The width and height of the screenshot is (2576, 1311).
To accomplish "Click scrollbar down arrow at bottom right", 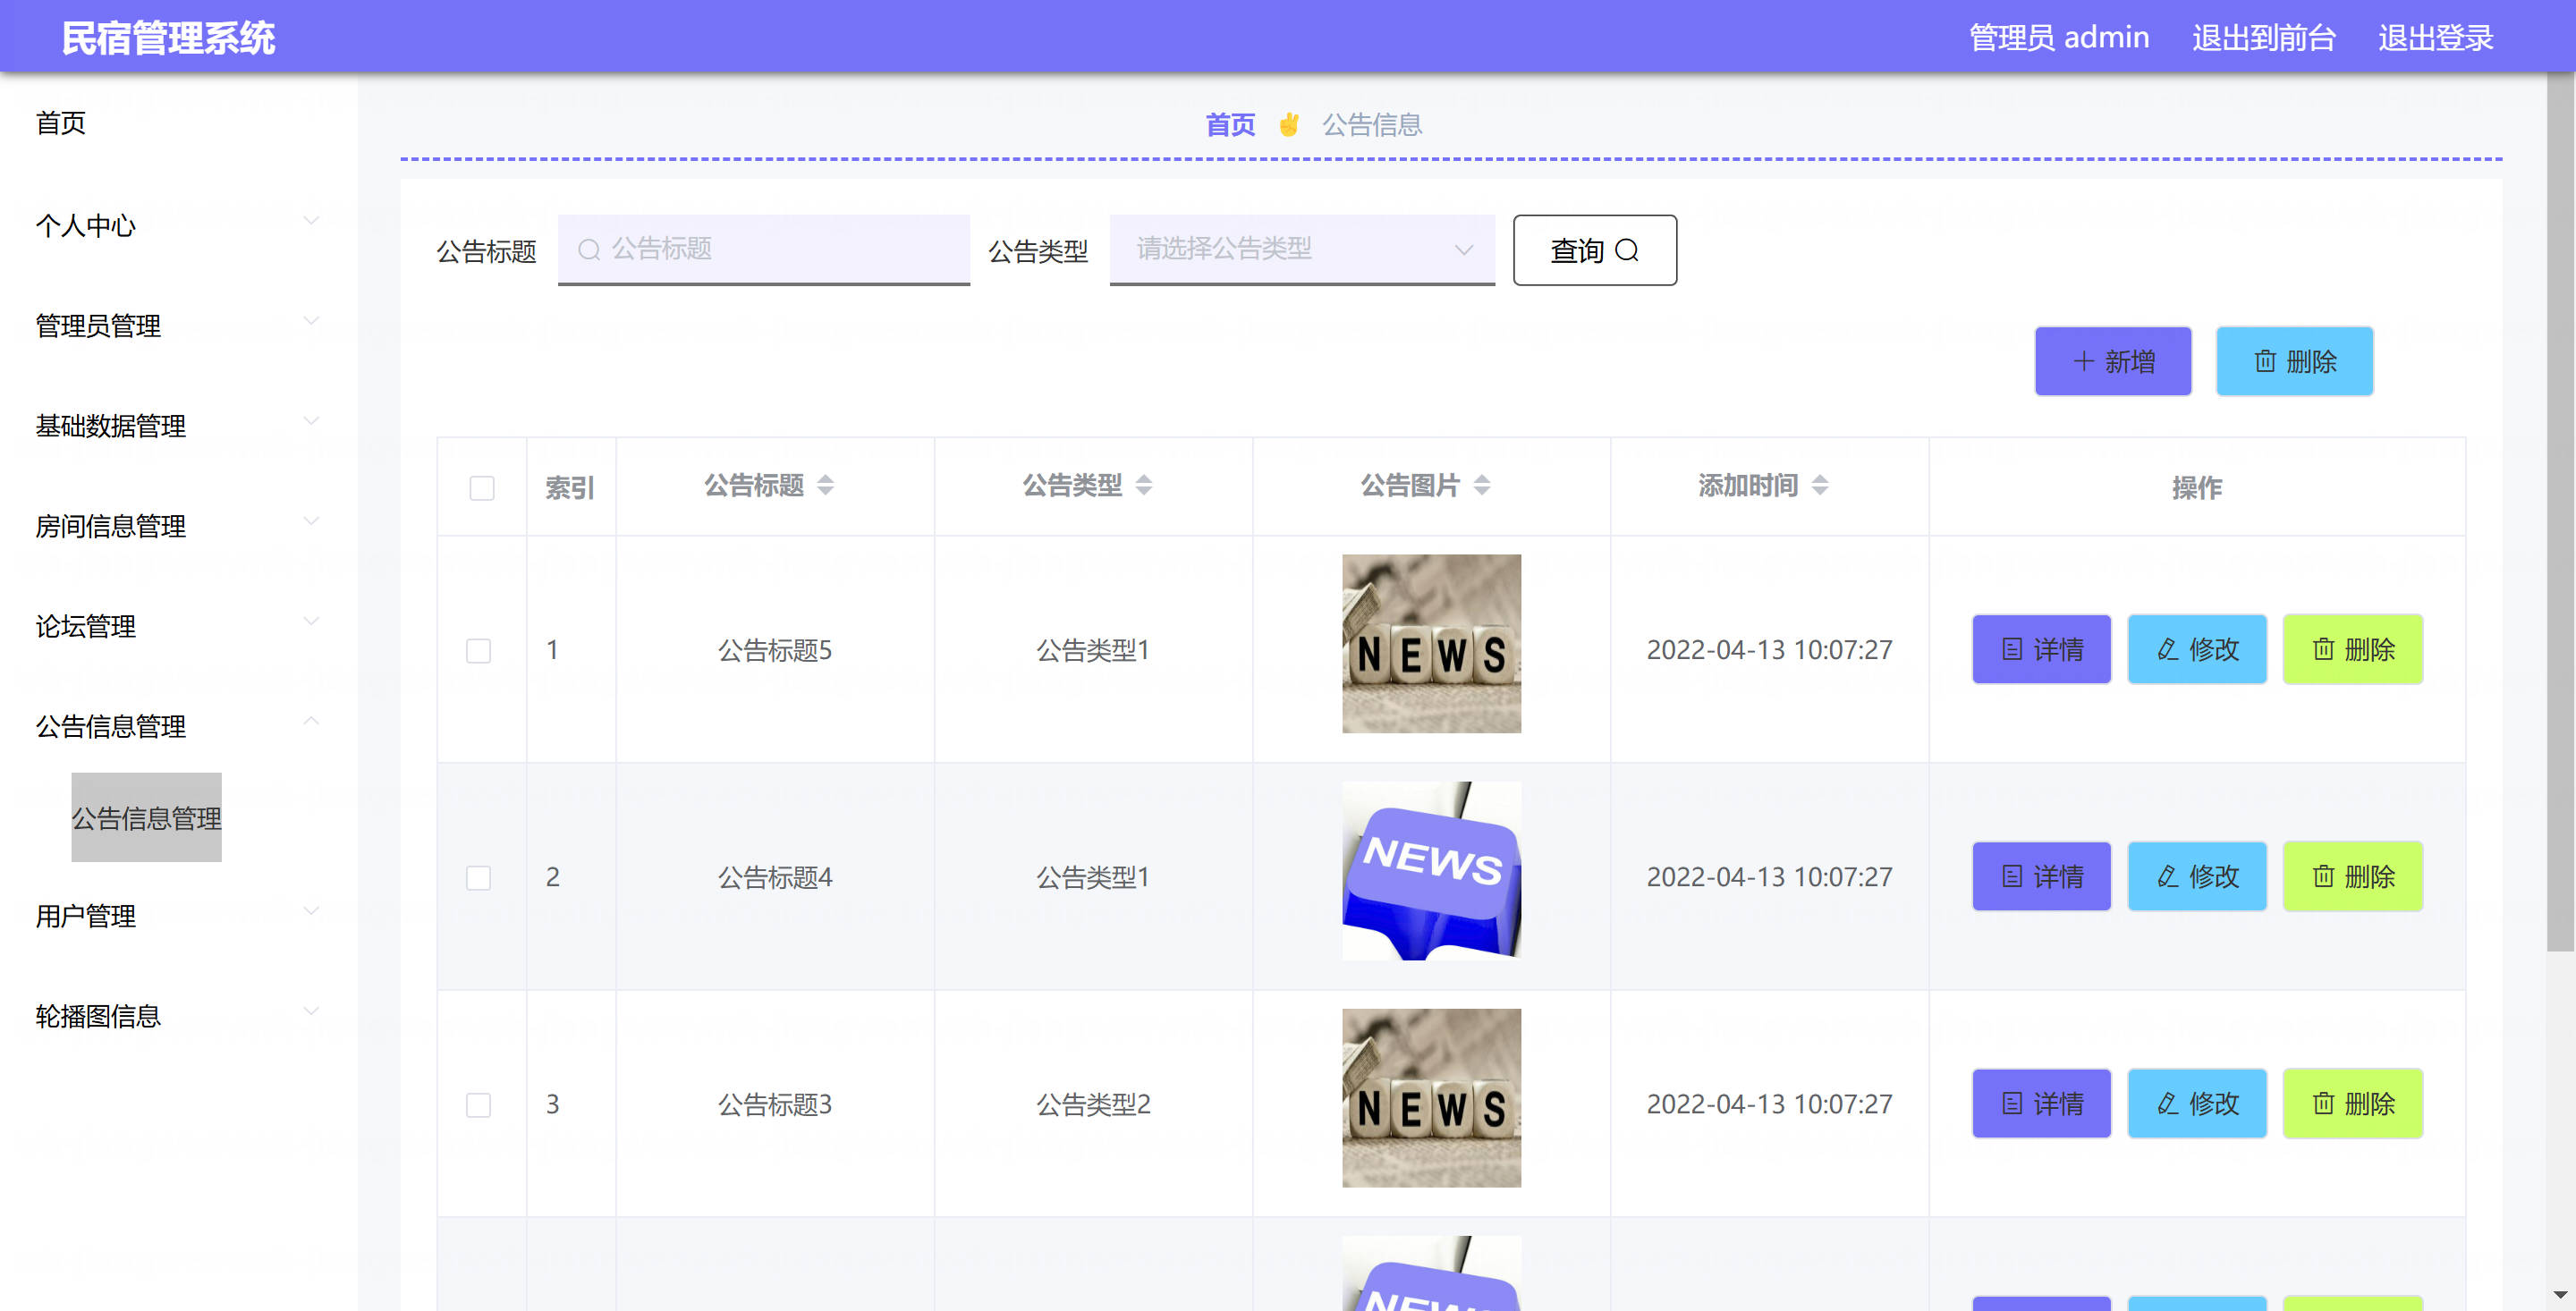I will [x=2560, y=1295].
